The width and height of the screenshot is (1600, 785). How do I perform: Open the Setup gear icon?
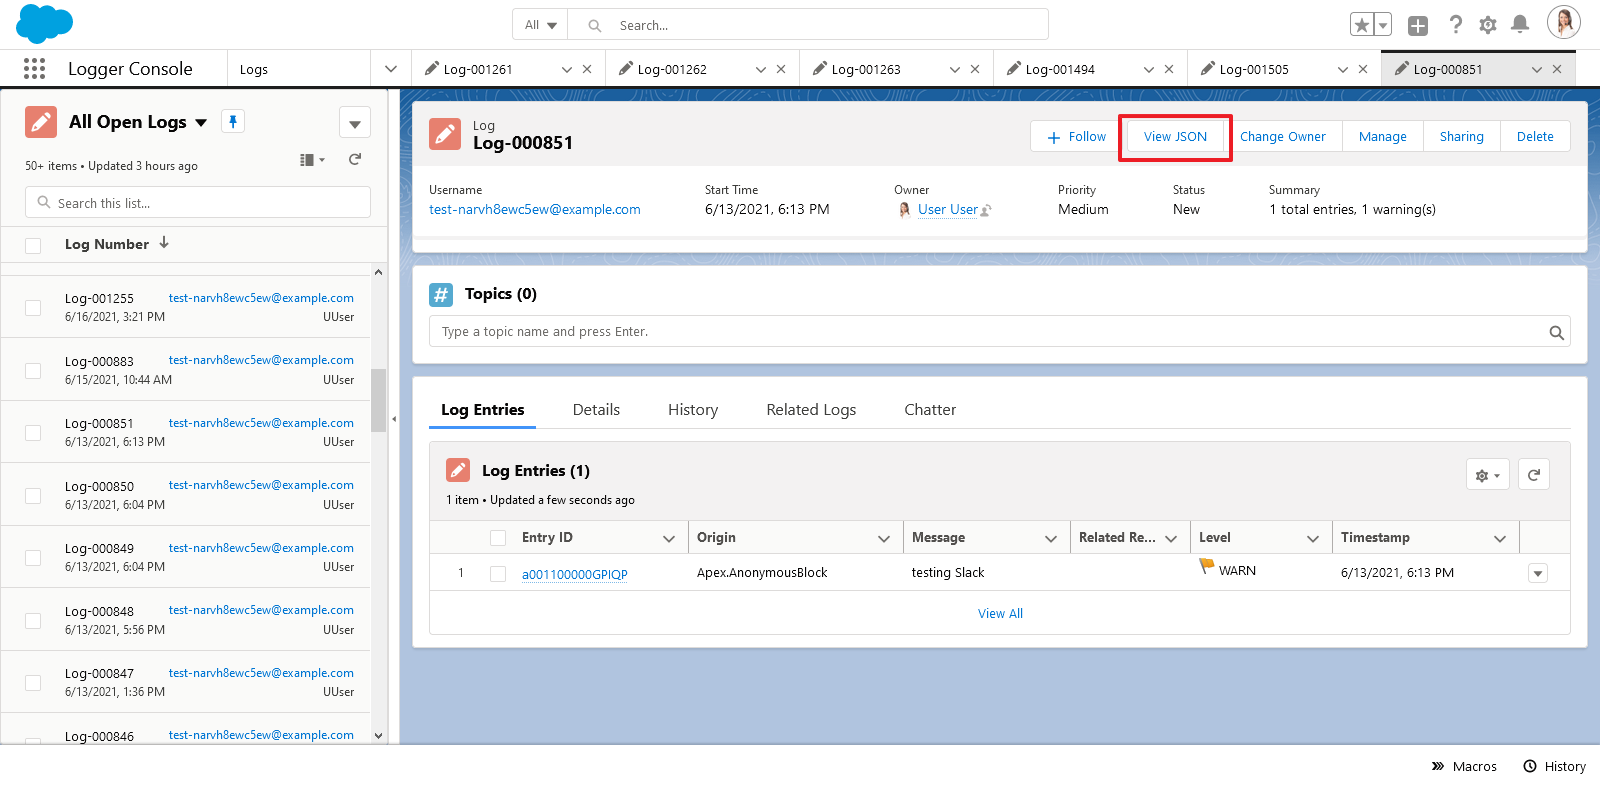click(x=1488, y=25)
